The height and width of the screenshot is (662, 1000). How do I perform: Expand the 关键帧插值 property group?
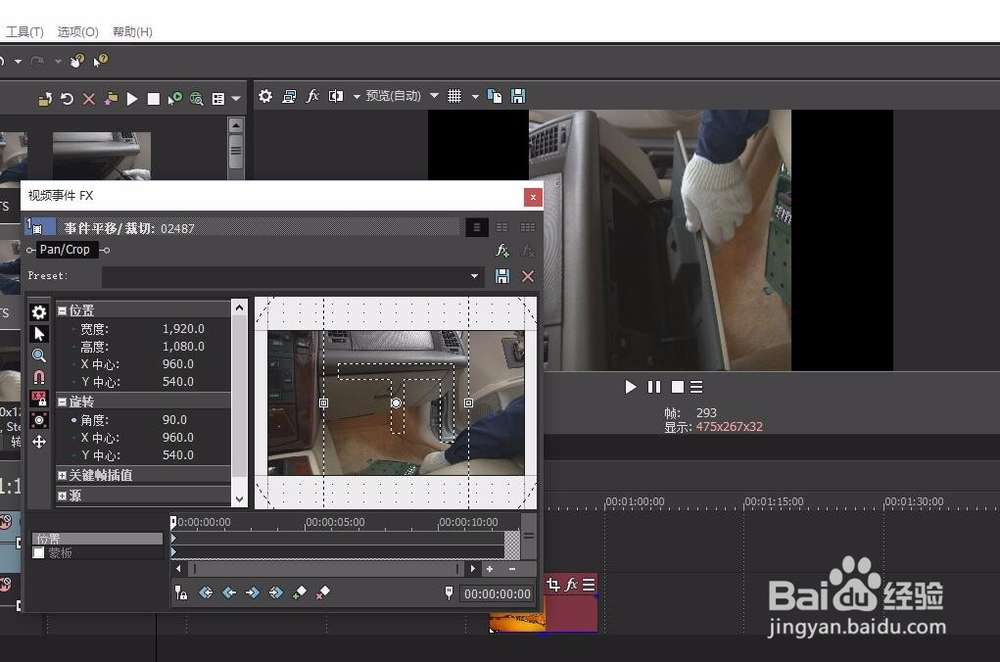pos(62,475)
